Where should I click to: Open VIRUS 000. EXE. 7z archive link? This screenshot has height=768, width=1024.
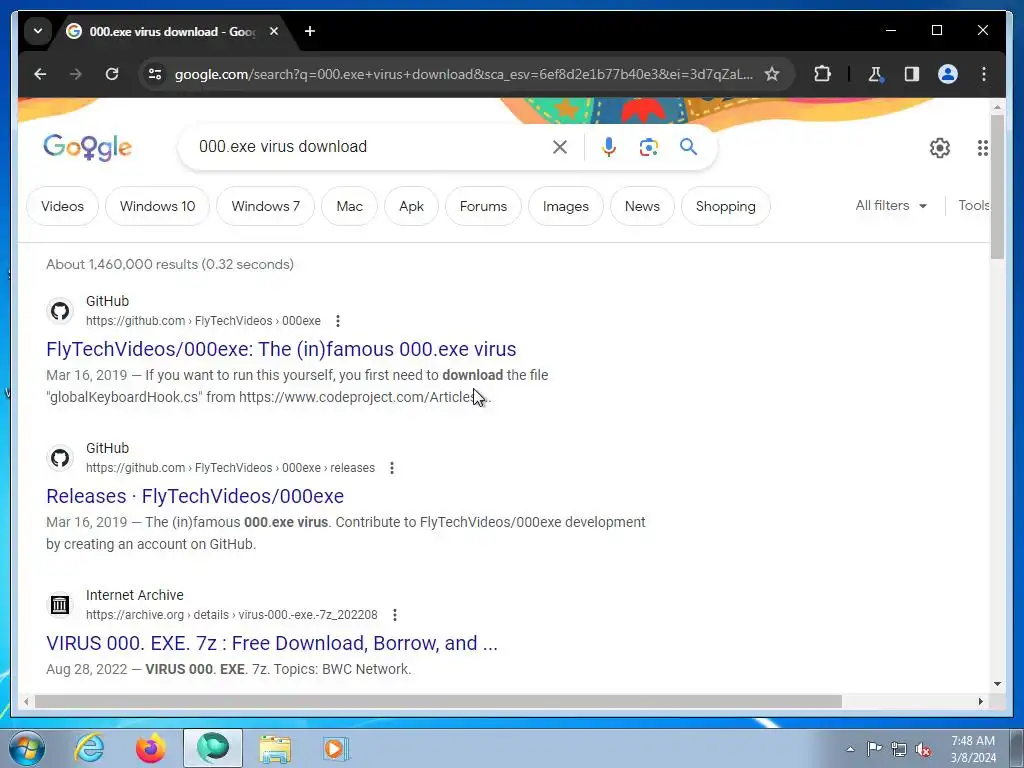[x=272, y=643]
